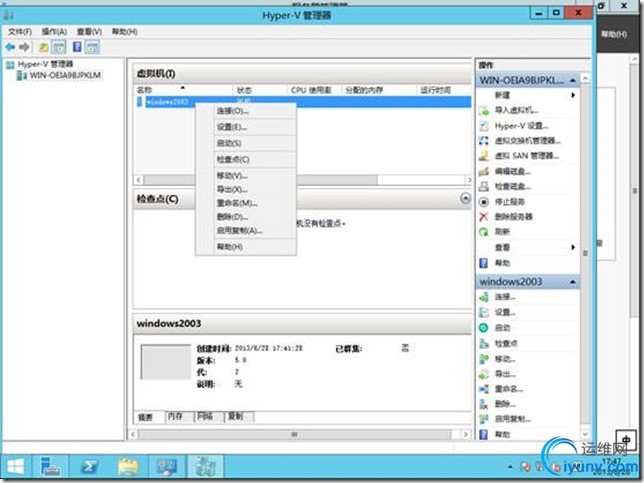Click 刷新 in the Actions pane
644x483 pixels.
point(502,232)
